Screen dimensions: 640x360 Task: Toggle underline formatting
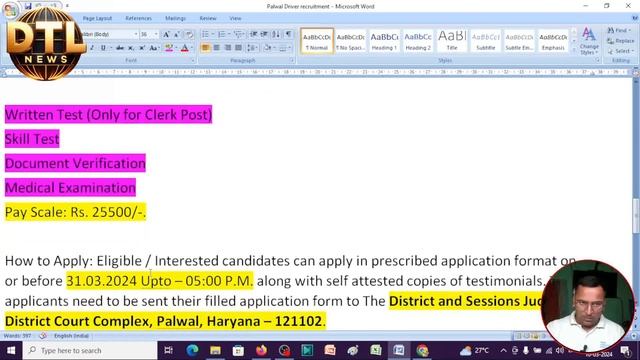click(103, 48)
